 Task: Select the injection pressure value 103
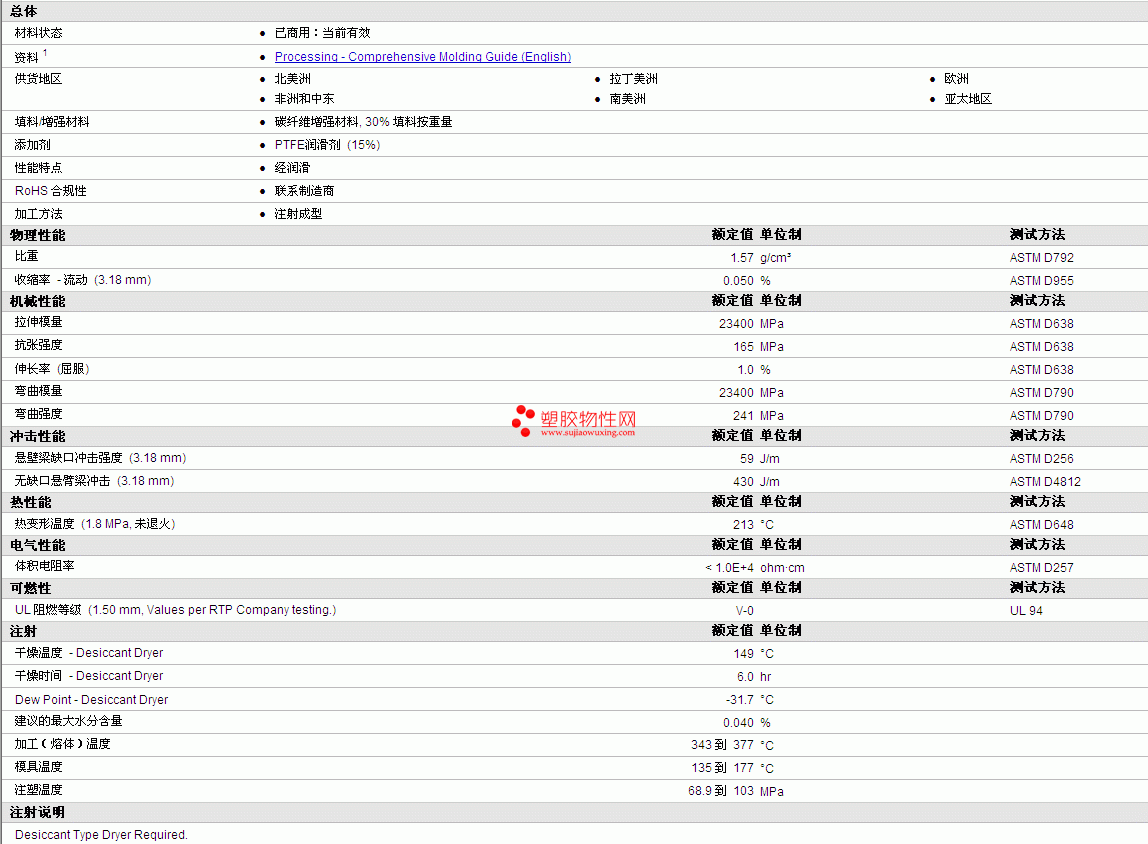[x=743, y=791]
